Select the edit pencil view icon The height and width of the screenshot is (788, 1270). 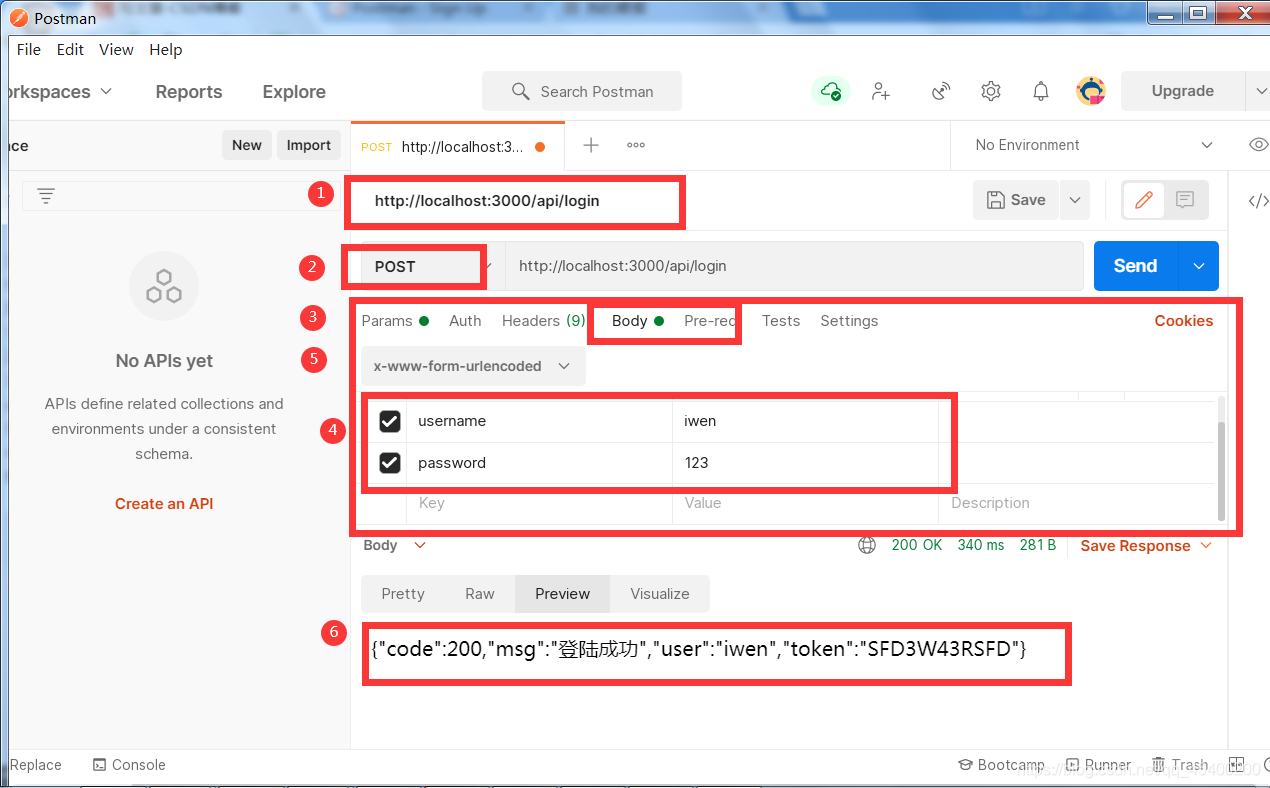pos(1144,200)
